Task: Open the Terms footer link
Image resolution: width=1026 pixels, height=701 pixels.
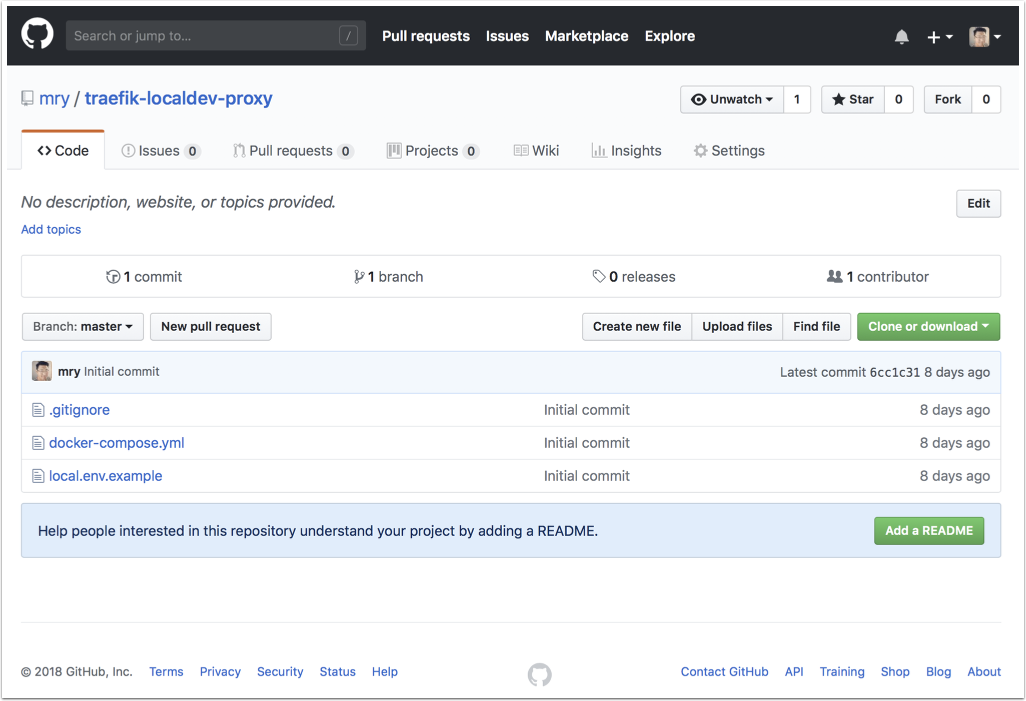Action: pyautogui.click(x=166, y=672)
